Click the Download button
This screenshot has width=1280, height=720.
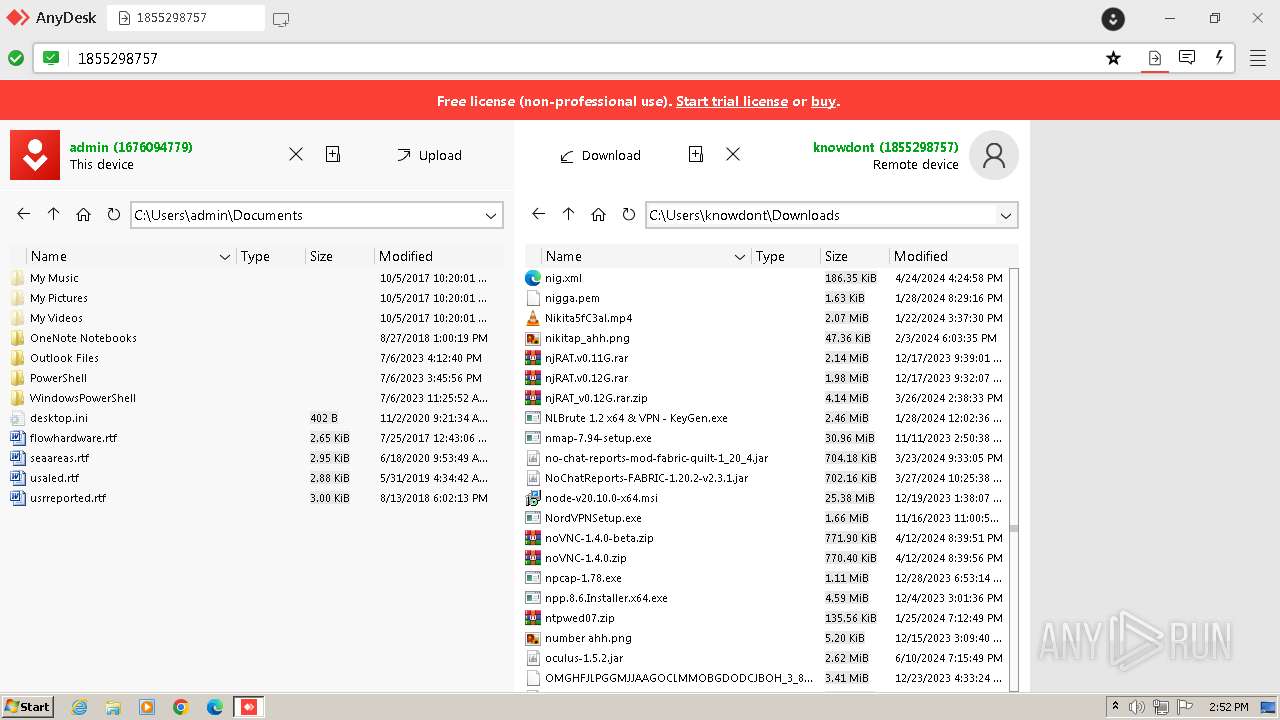[600, 155]
